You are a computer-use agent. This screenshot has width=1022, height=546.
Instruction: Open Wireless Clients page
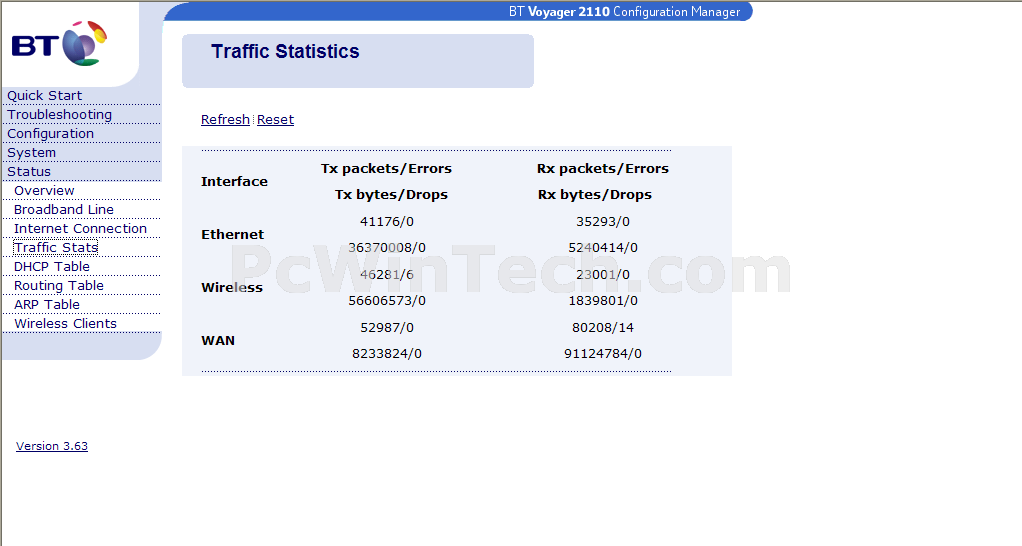tap(65, 323)
